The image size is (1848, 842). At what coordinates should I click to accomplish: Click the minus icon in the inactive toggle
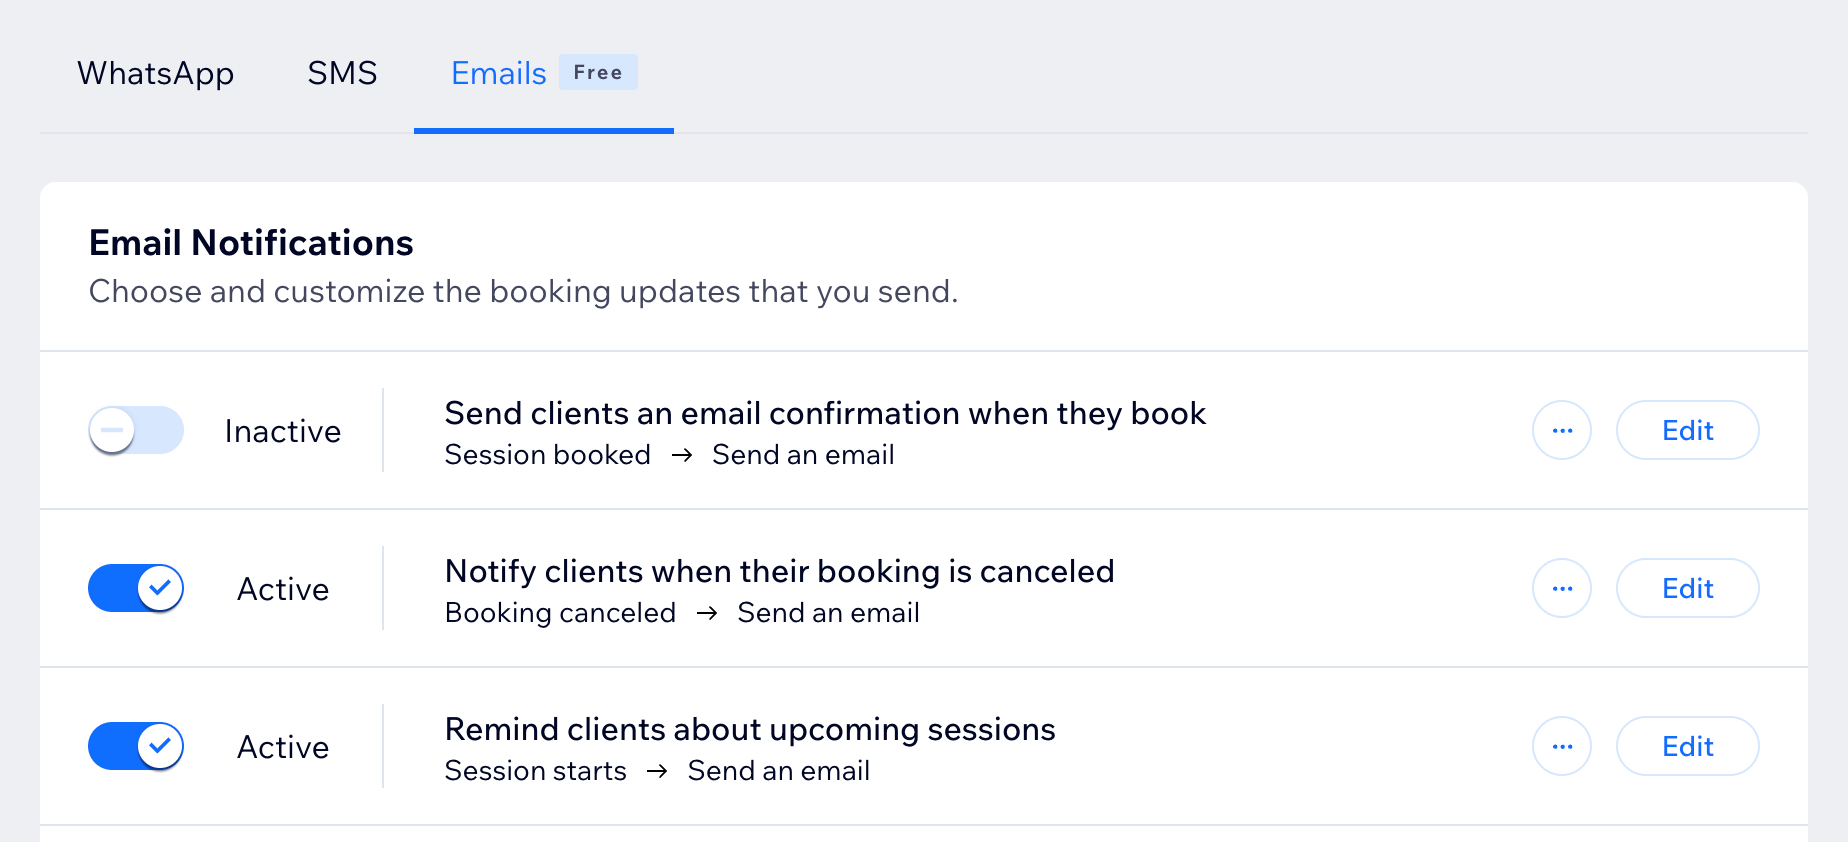pos(112,430)
